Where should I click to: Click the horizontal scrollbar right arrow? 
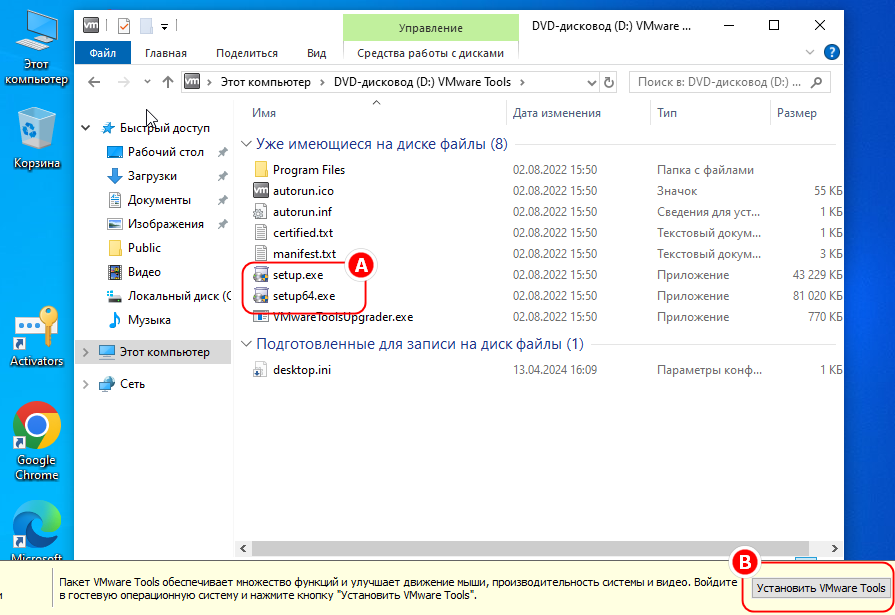coord(834,548)
